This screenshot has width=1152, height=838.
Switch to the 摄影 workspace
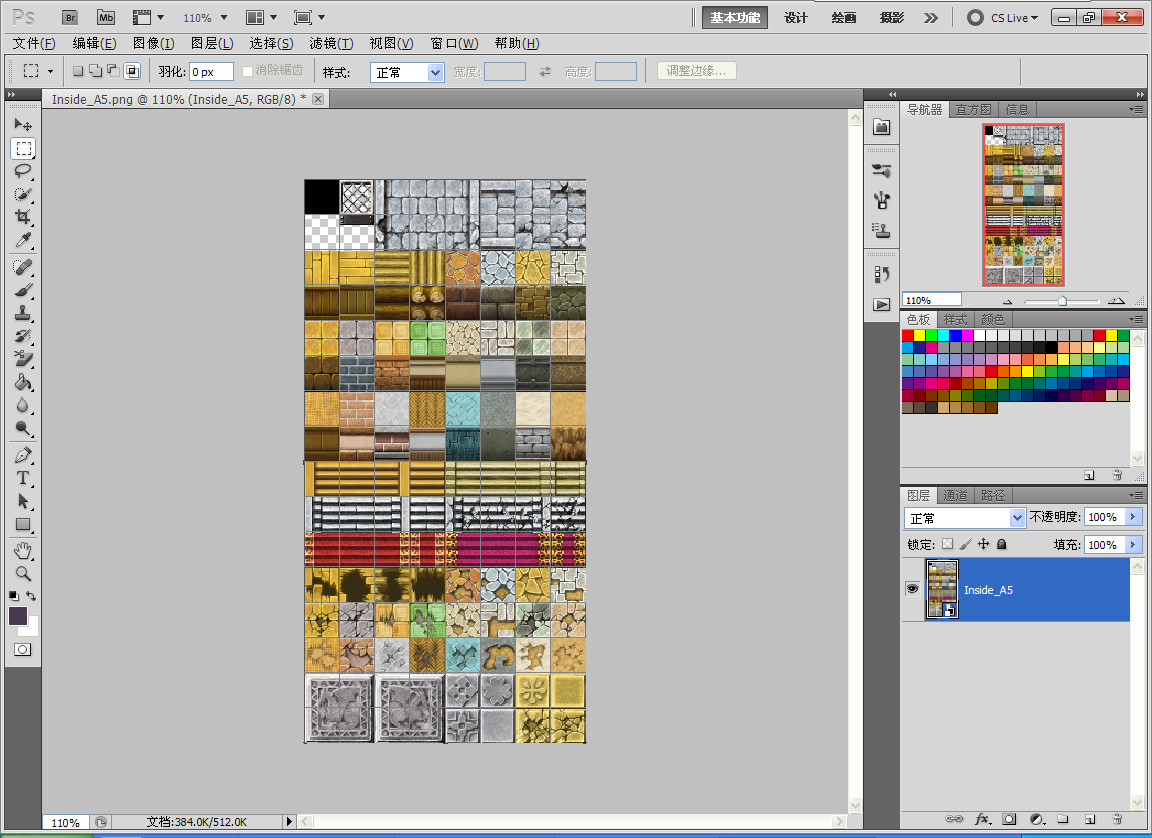(892, 18)
